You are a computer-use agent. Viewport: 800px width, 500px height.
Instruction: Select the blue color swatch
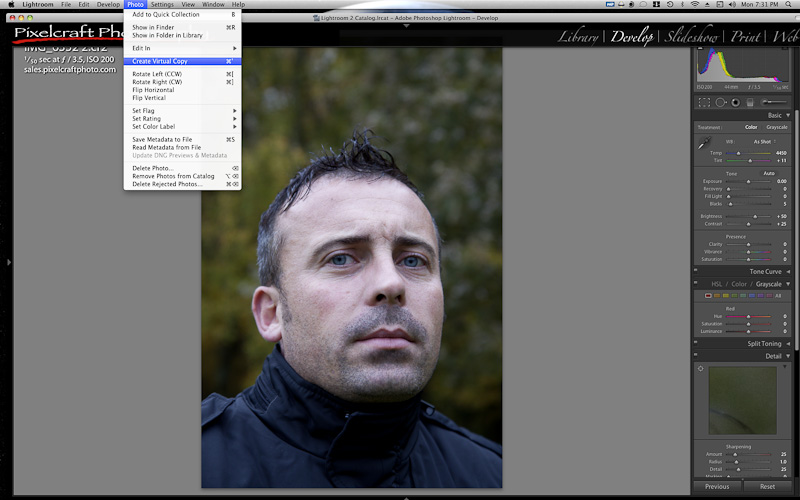pyautogui.click(x=752, y=296)
